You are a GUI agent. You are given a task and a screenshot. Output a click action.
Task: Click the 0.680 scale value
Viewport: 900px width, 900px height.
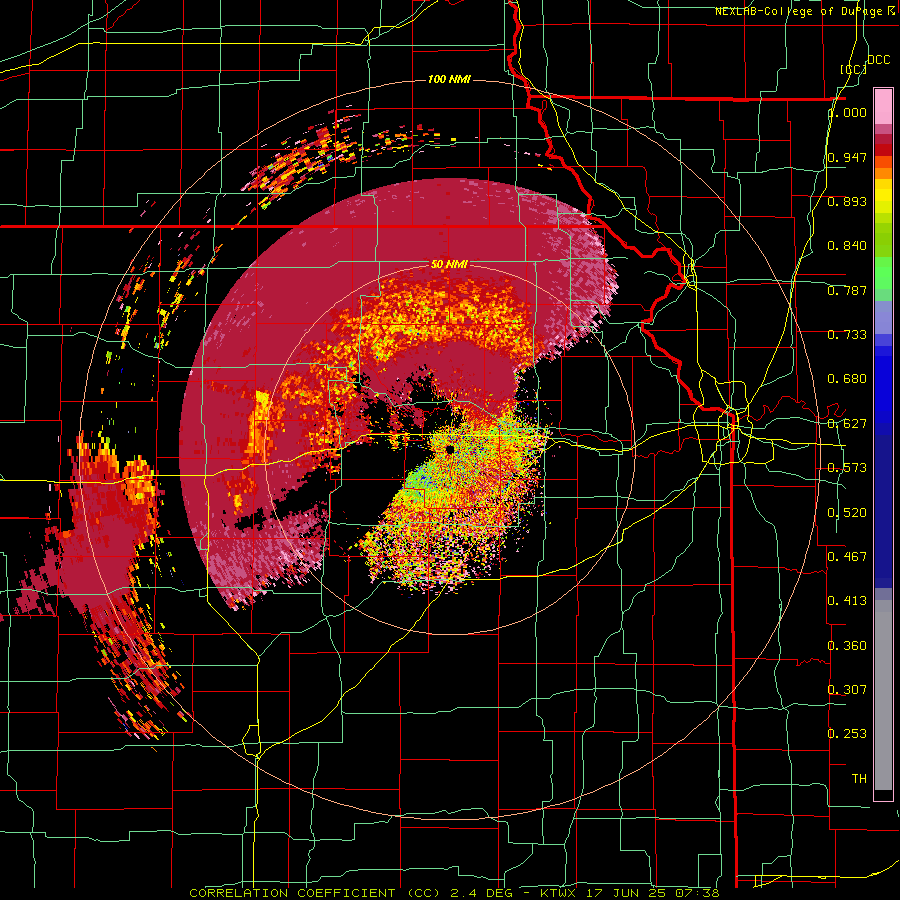tap(847, 379)
